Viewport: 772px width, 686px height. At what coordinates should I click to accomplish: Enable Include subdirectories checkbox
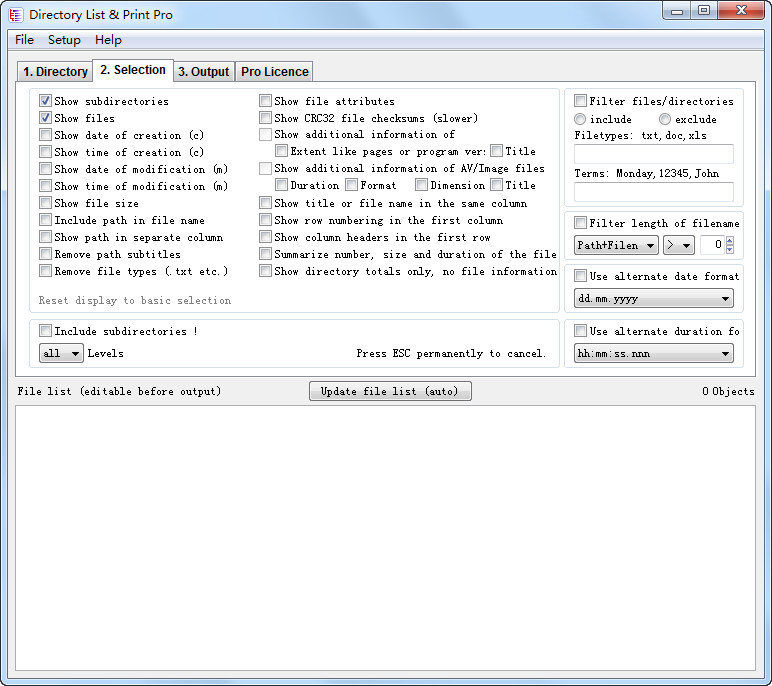[x=45, y=330]
